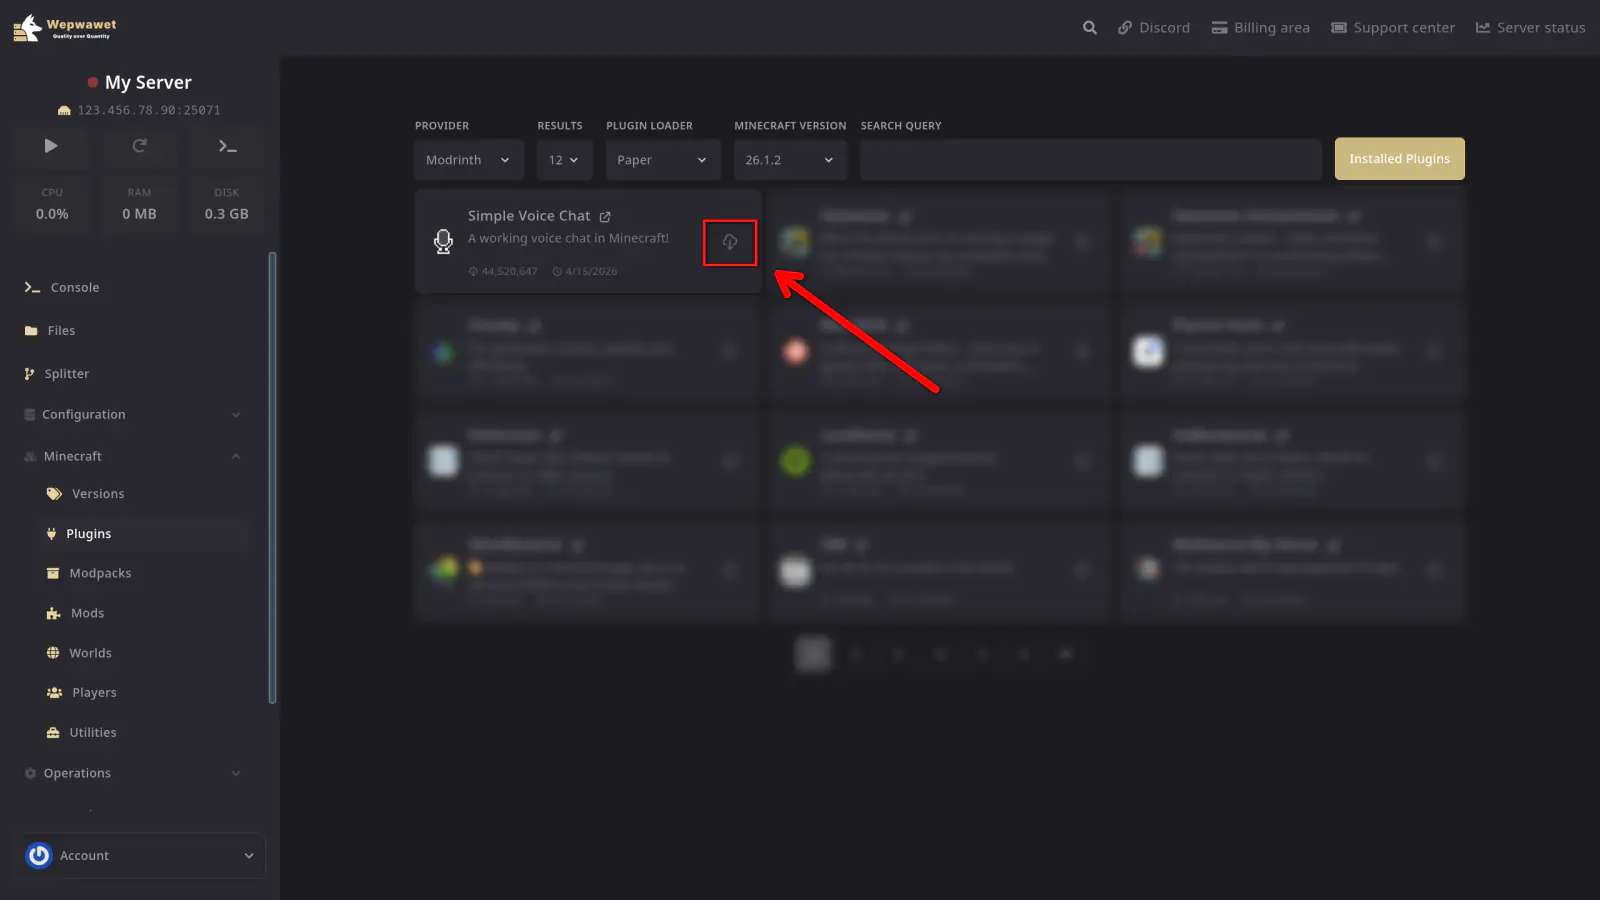Click the Simple Voice Chat microphone icon

click(x=443, y=241)
